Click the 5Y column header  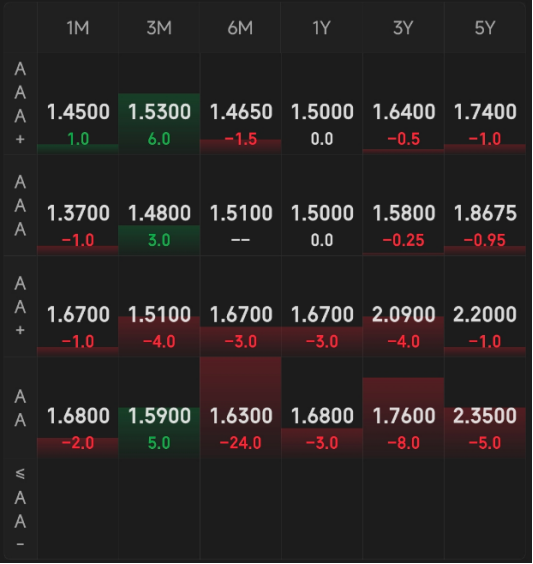tap(485, 28)
